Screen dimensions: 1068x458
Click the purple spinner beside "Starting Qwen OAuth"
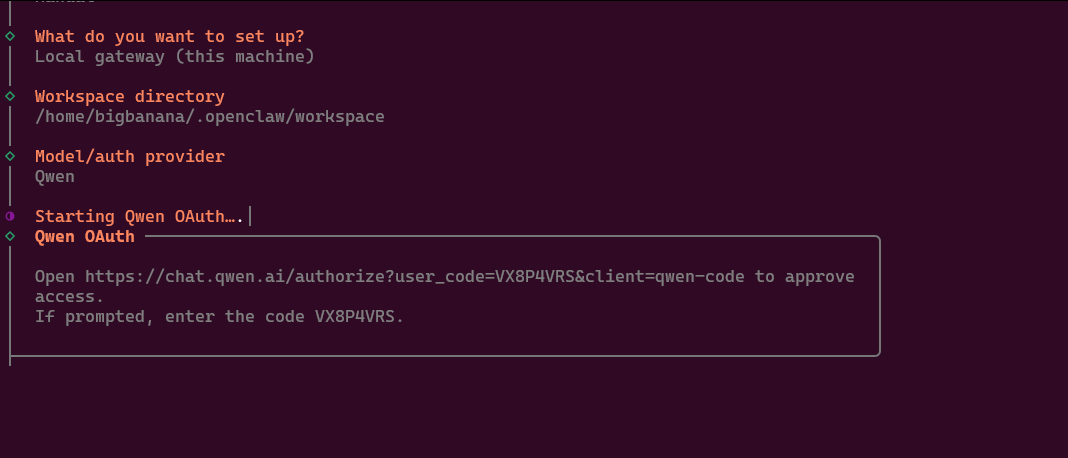(x=10, y=216)
